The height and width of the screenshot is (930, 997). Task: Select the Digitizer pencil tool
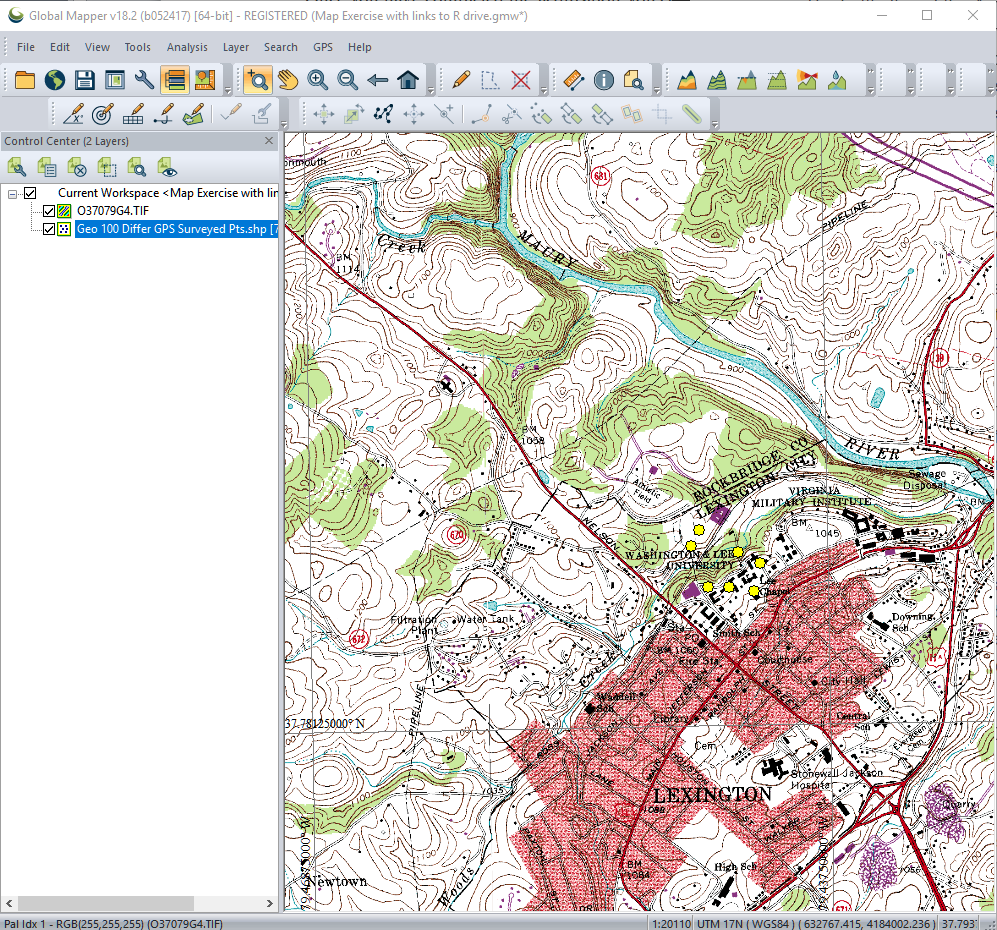460,80
